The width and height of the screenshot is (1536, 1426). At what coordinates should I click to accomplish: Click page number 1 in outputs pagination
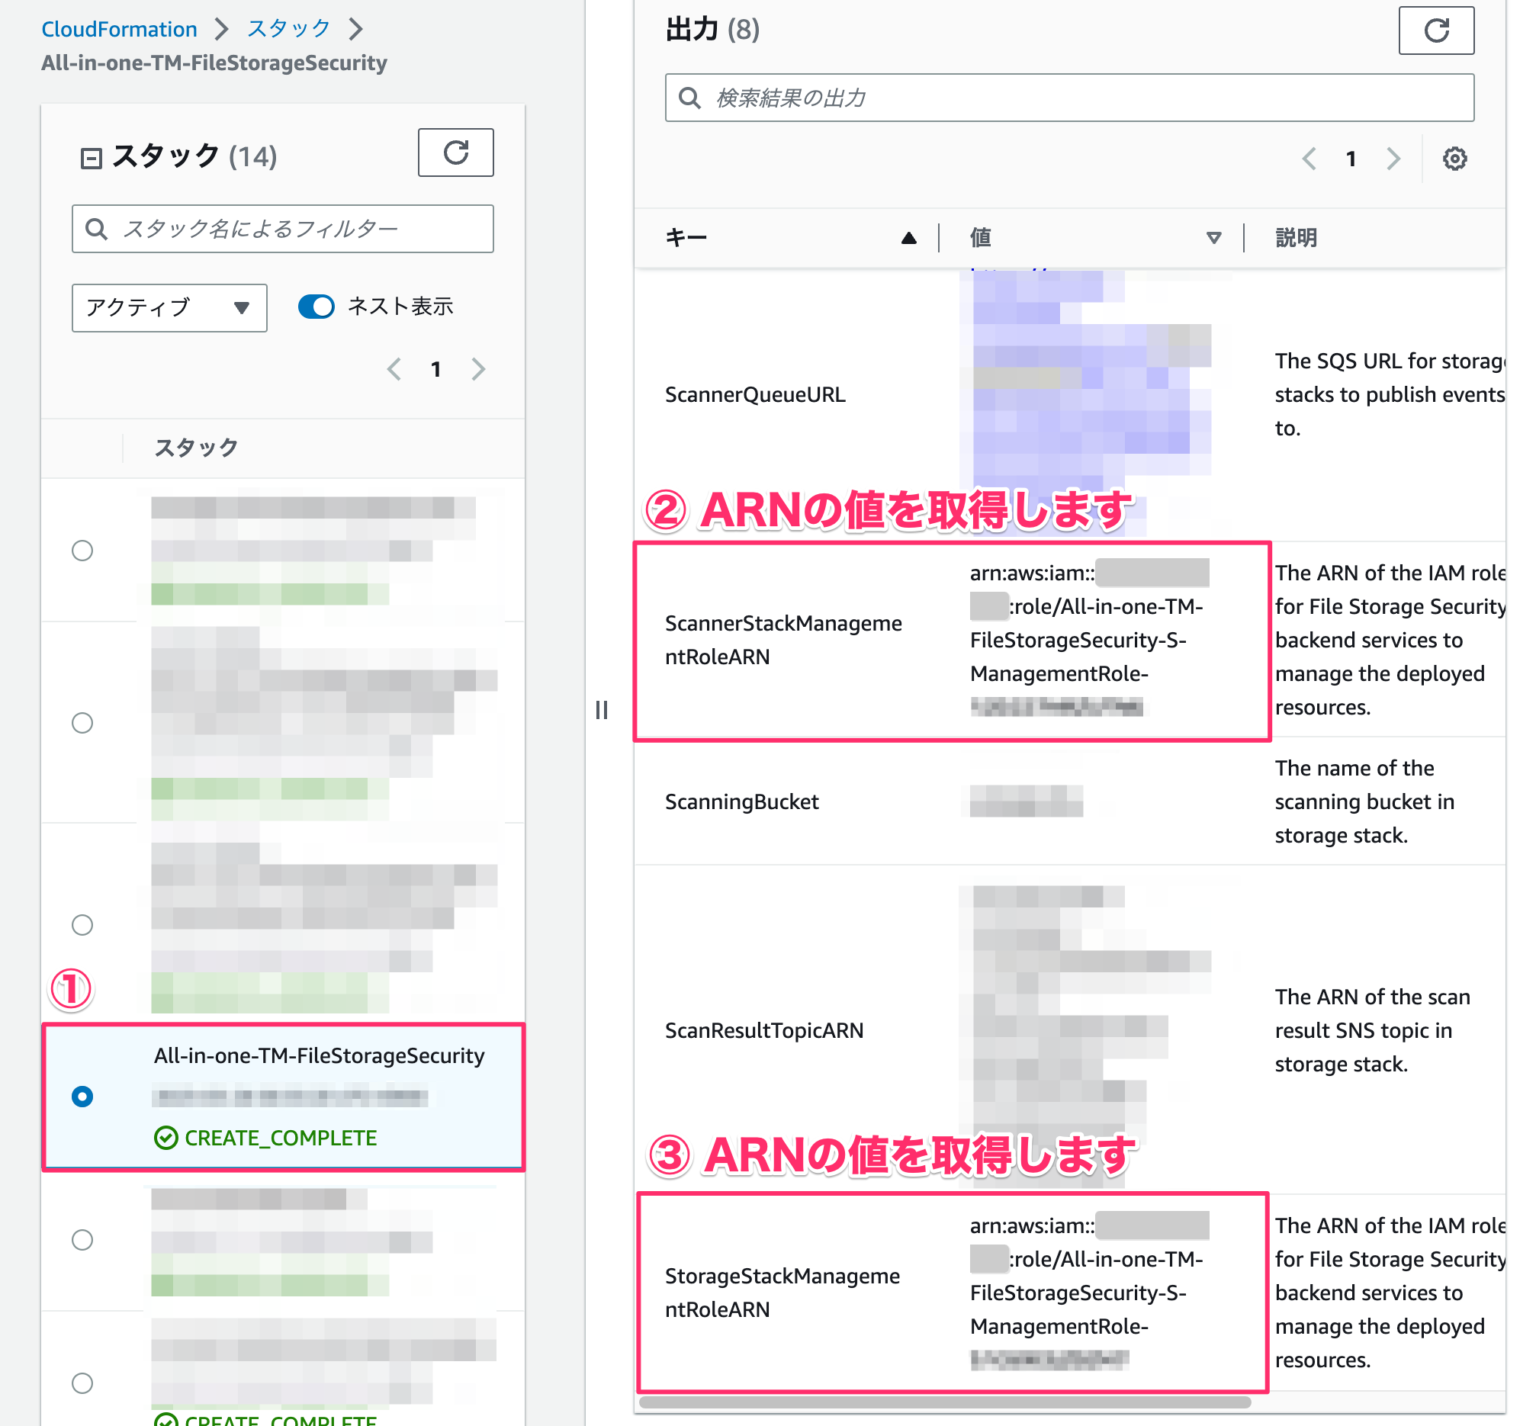(1350, 158)
